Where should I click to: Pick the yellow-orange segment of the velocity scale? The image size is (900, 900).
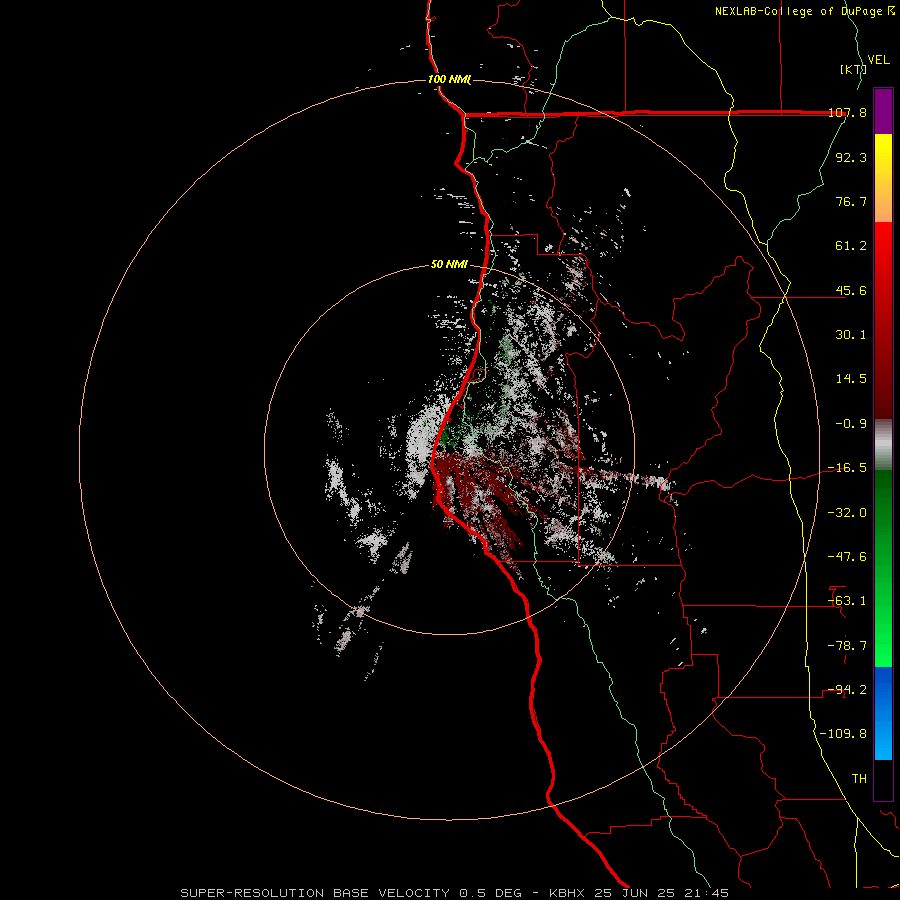click(883, 178)
